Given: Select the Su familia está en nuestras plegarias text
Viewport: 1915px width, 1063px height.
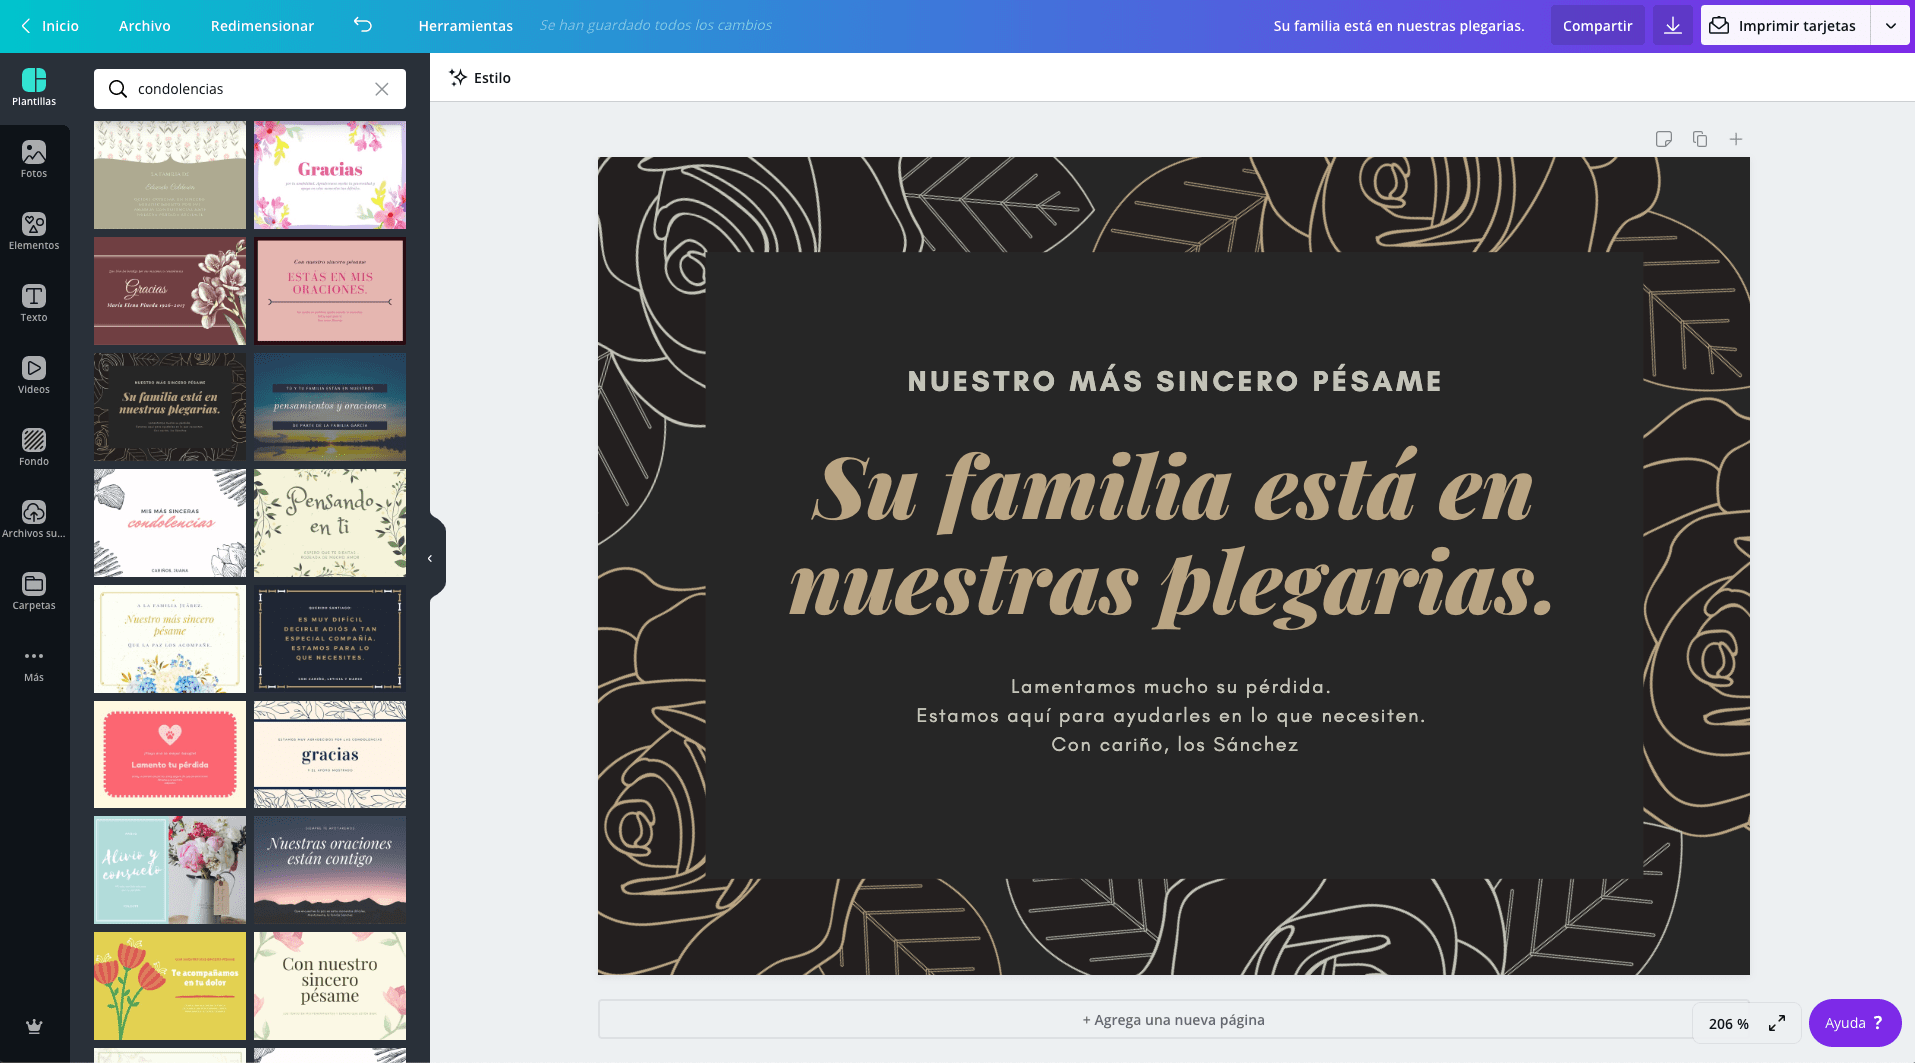Looking at the screenshot, I should tap(1172, 537).
